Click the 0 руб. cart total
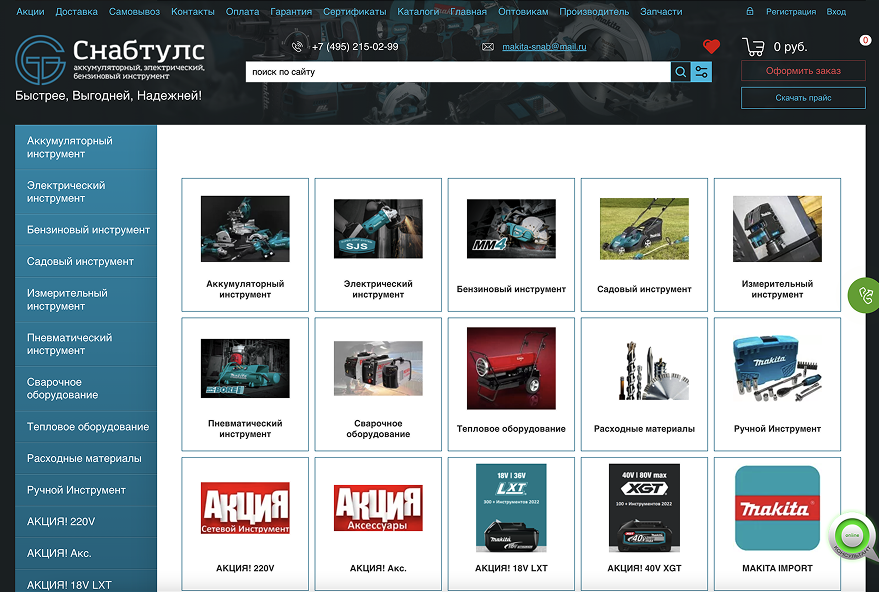This screenshot has width=879, height=592. coord(790,47)
